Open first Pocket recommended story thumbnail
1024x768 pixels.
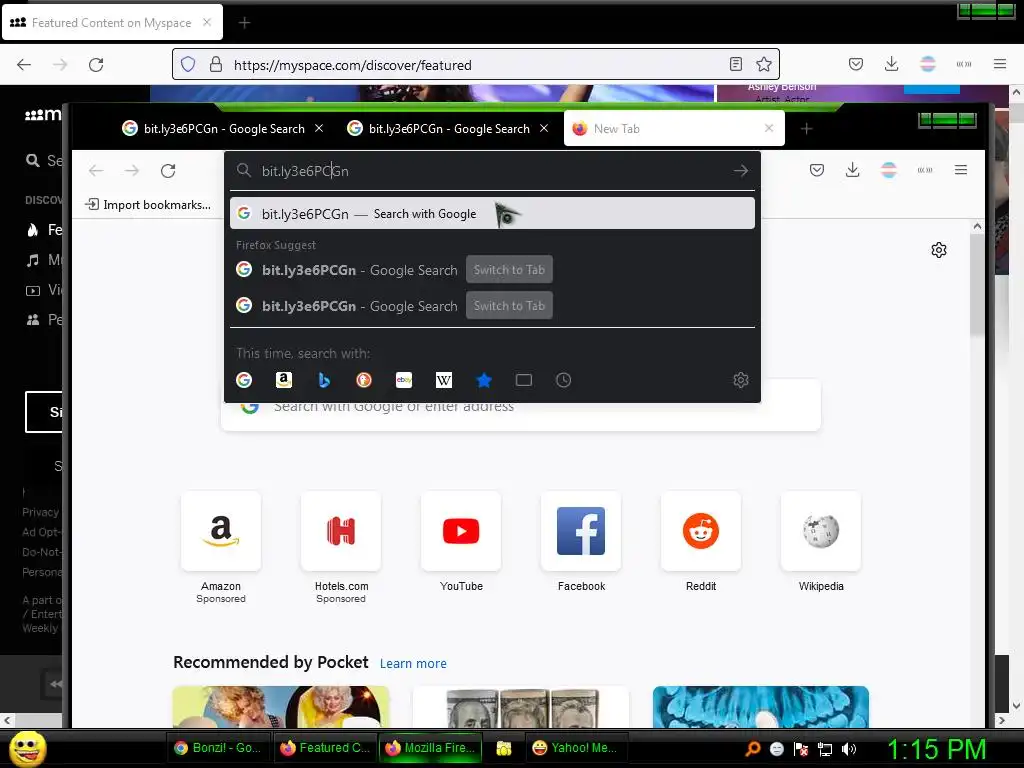point(281,707)
